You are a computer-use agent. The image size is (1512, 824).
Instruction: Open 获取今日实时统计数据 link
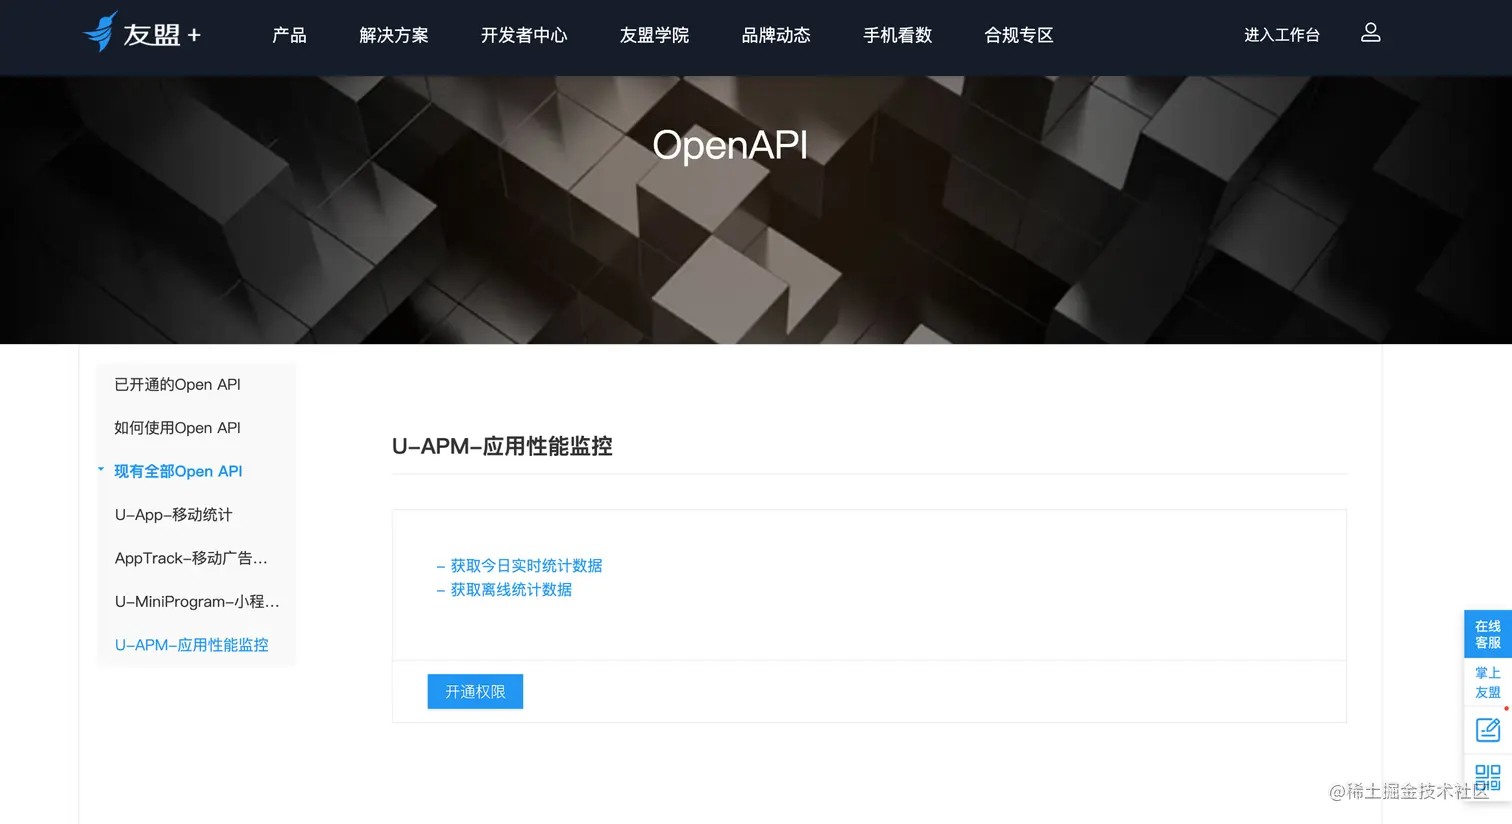coord(526,566)
